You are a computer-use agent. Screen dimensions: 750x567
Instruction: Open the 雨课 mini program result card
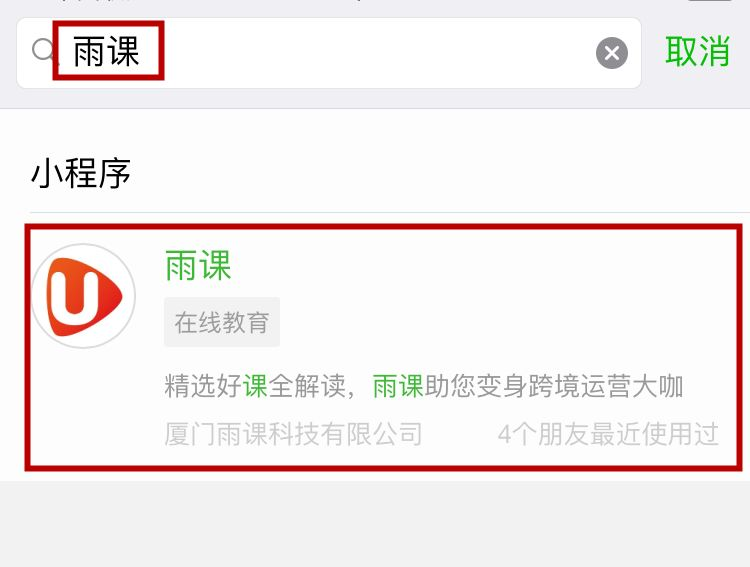[383, 347]
